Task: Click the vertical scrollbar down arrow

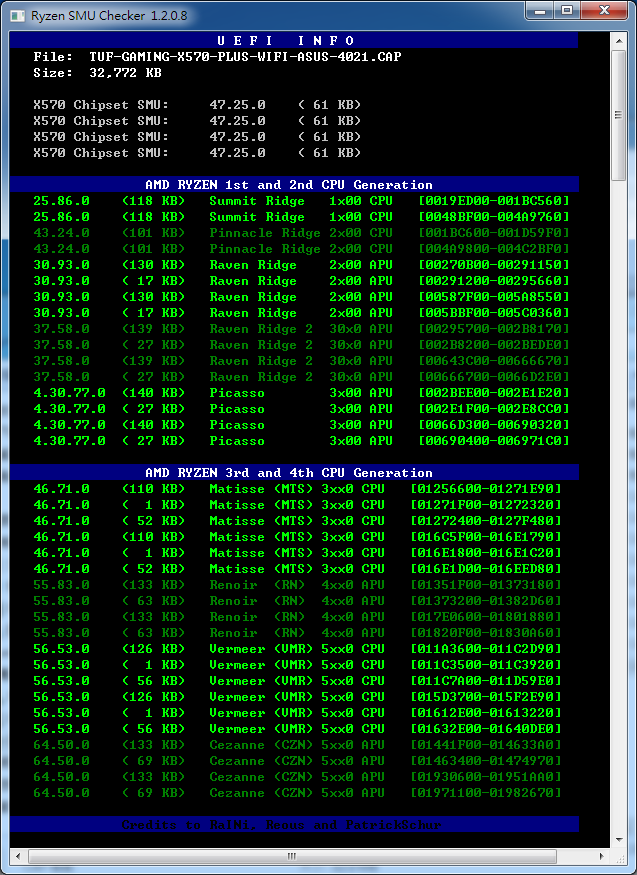Action: pyautogui.click(x=618, y=840)
